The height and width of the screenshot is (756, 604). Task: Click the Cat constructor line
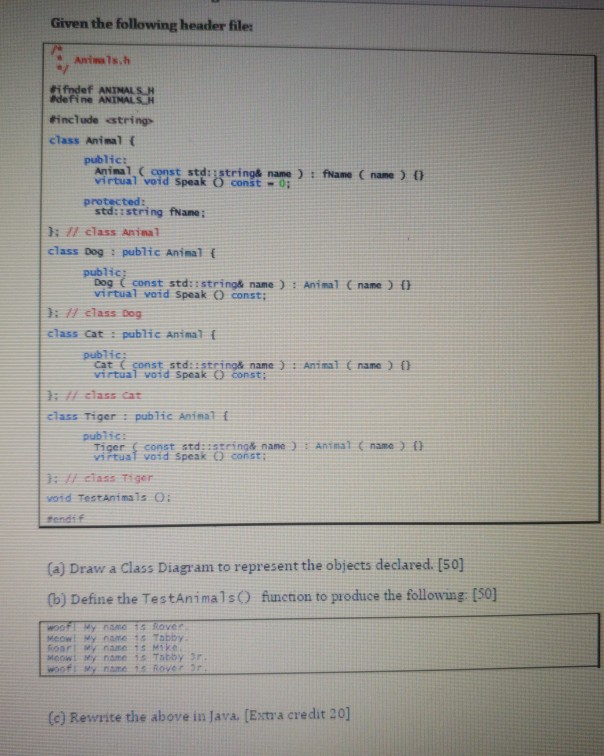click(x=252, y=365)
